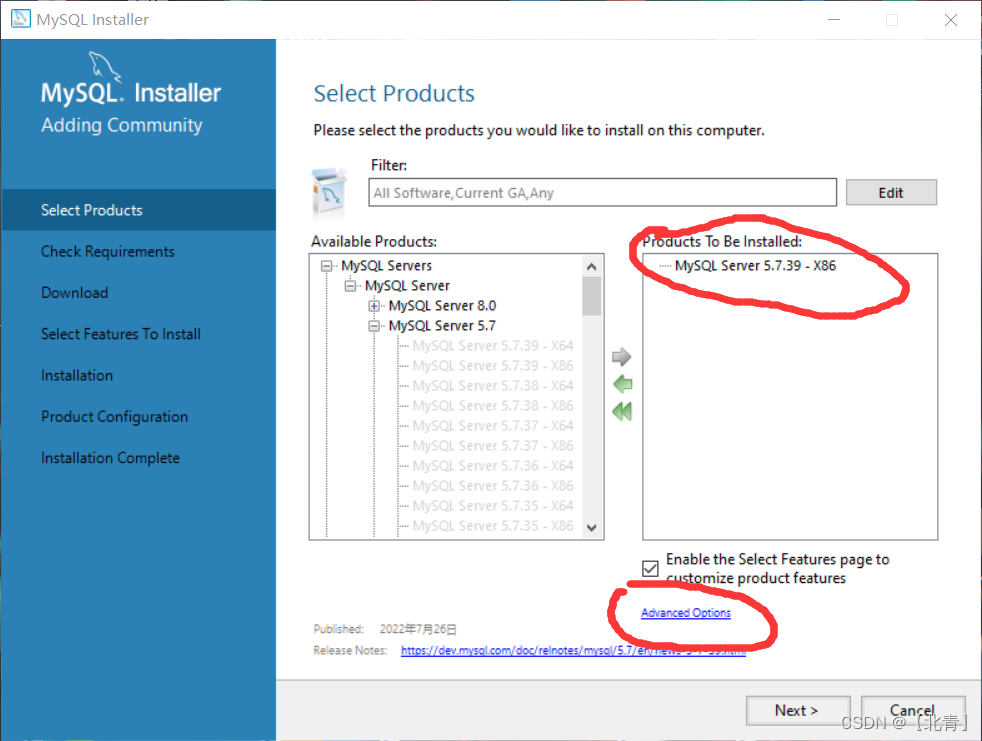This screenshot has height=741, width=982.
Task: Collapse the MySQL Server tree node
Action: click(x=350, y=286)
